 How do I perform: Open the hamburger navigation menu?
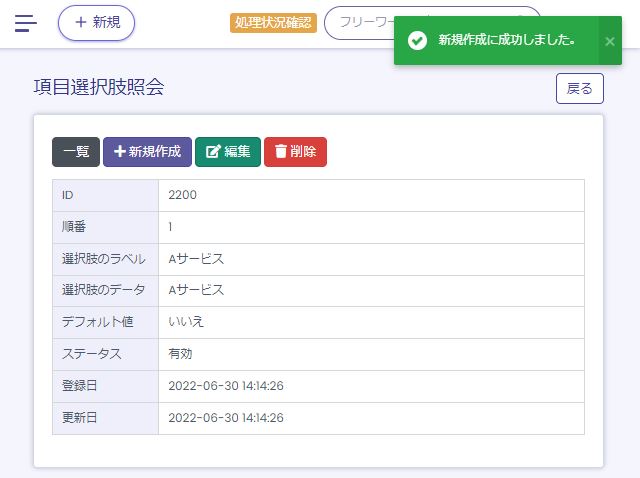[x=26, y=23]
